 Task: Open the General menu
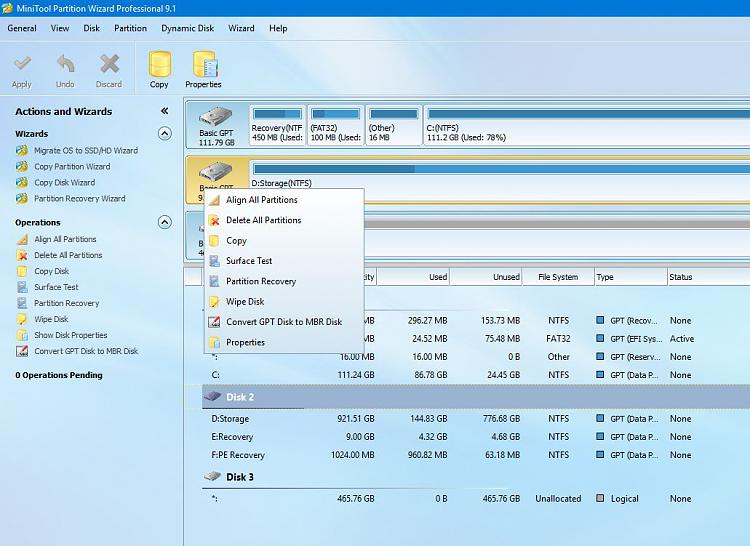click(x=22, y=28)
